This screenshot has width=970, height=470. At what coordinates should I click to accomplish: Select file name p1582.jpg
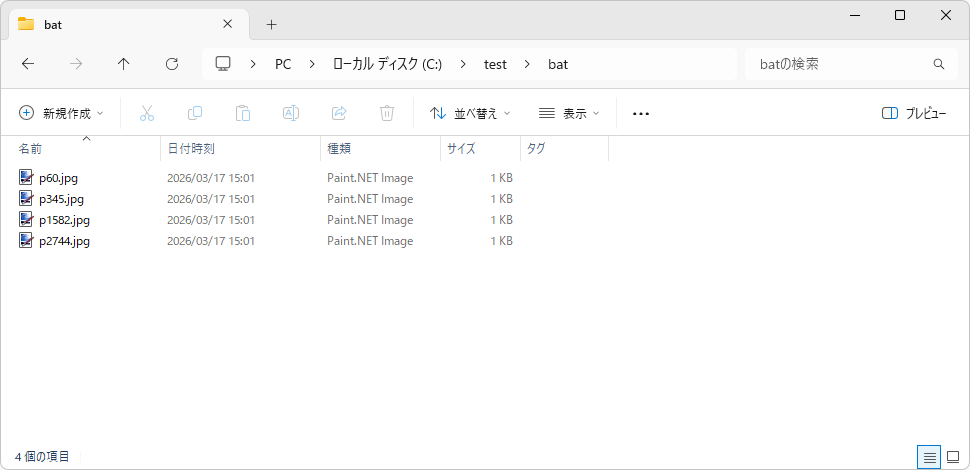click(64, 220)
